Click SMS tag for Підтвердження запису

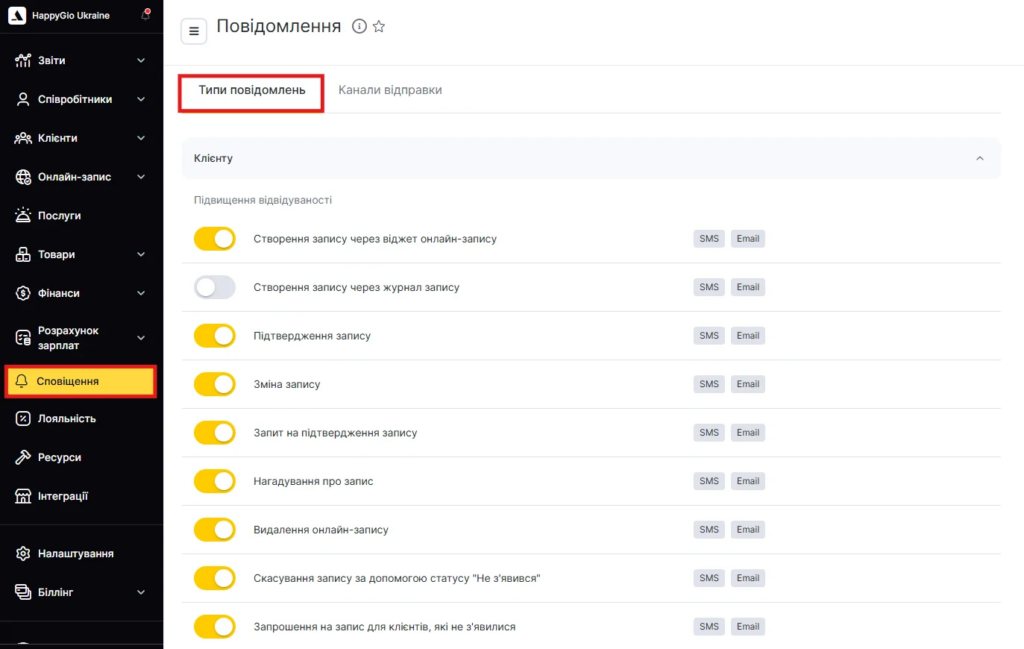709,336
